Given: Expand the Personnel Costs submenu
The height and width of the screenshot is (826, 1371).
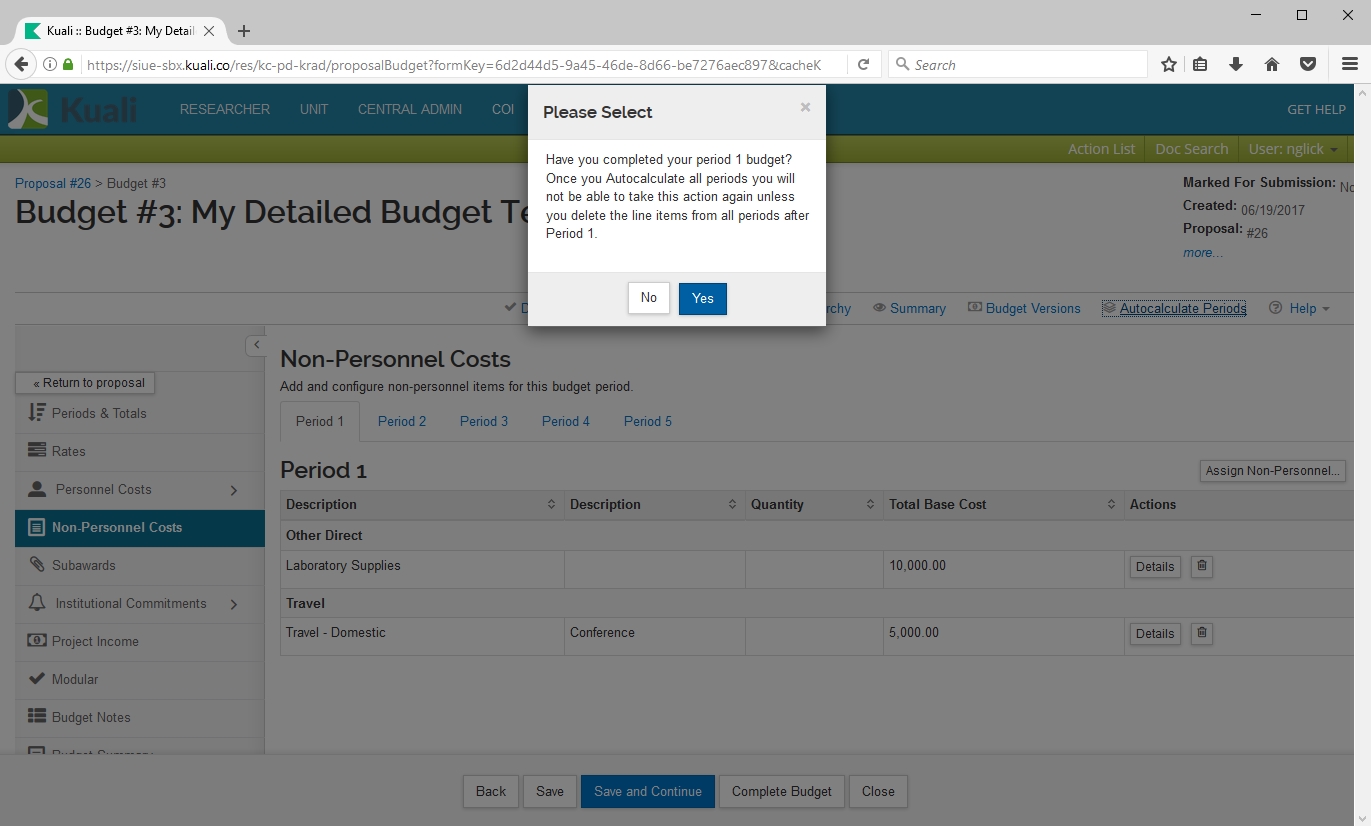Looking at the screenshot, I should (234, 490).
